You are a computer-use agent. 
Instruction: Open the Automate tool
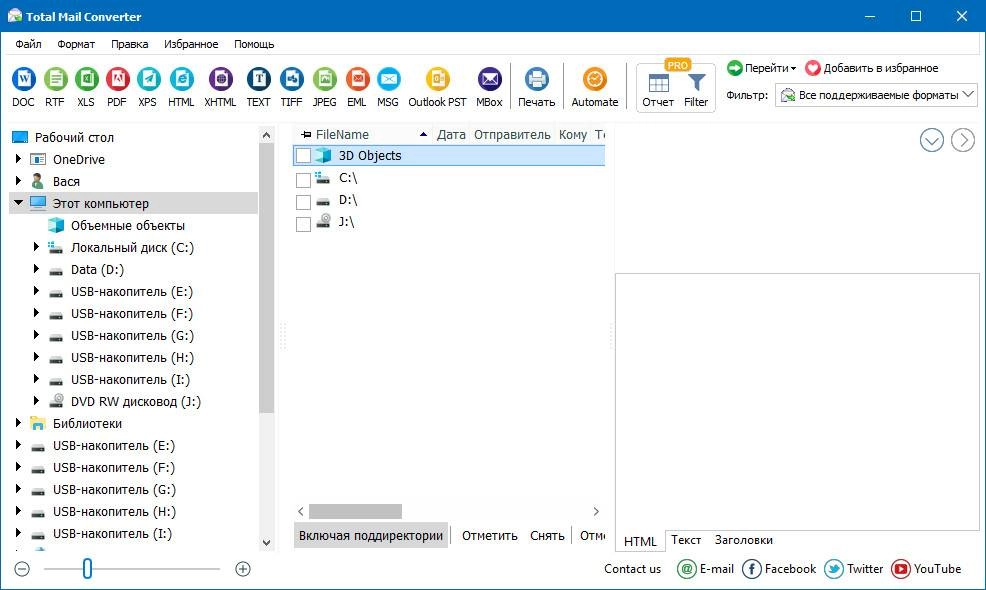(594, 87)
